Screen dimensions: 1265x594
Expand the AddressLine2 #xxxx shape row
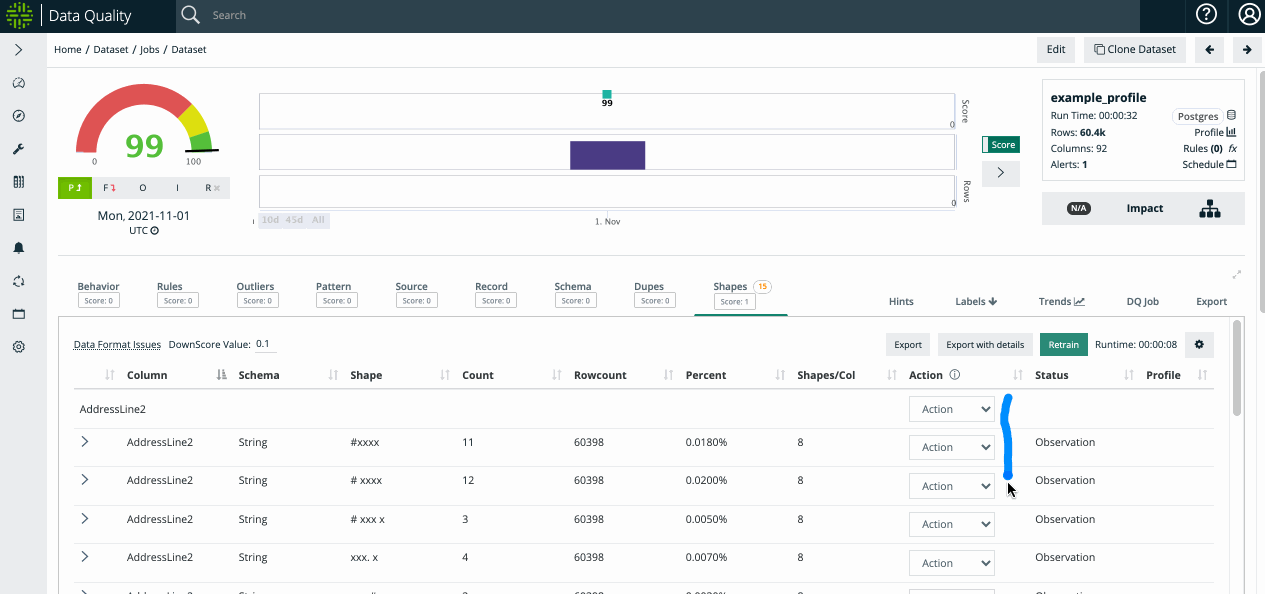click(85, 442)
